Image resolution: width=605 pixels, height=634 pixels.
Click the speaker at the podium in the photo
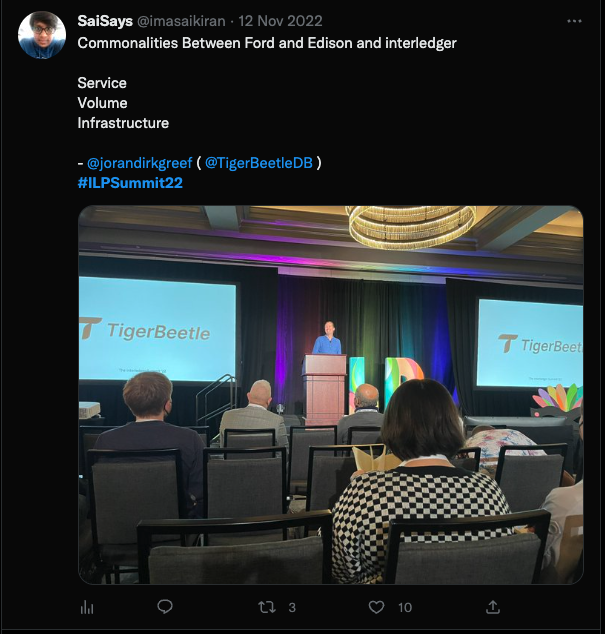point(327,338)
